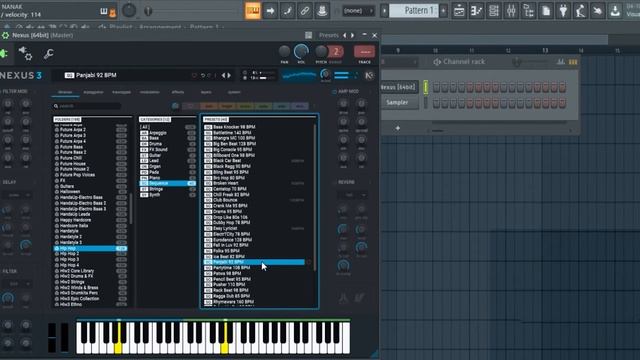The height and width of the screenshot is (360, 640).
Task: Open the Pattern 1 selector
Action: tap(414, 11)
